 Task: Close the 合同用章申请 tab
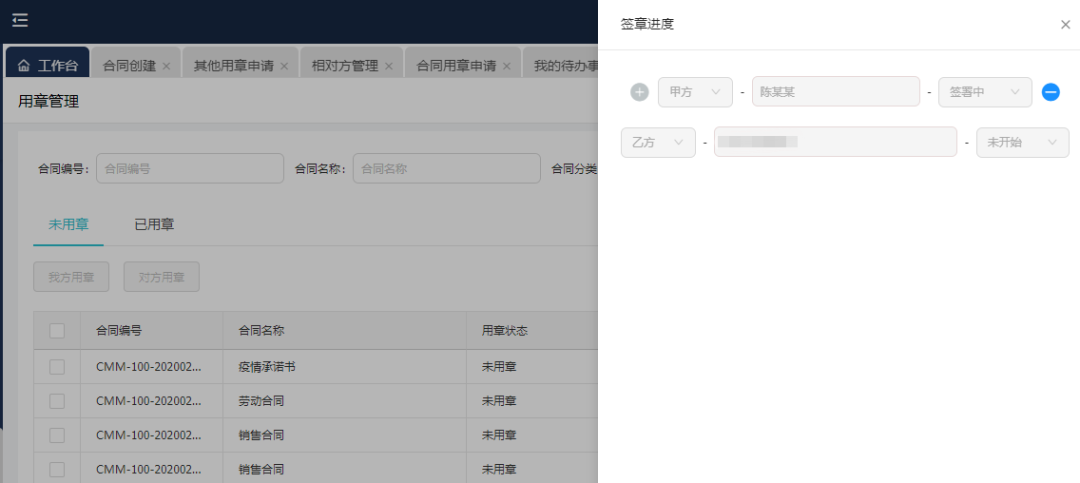[507, 67]
